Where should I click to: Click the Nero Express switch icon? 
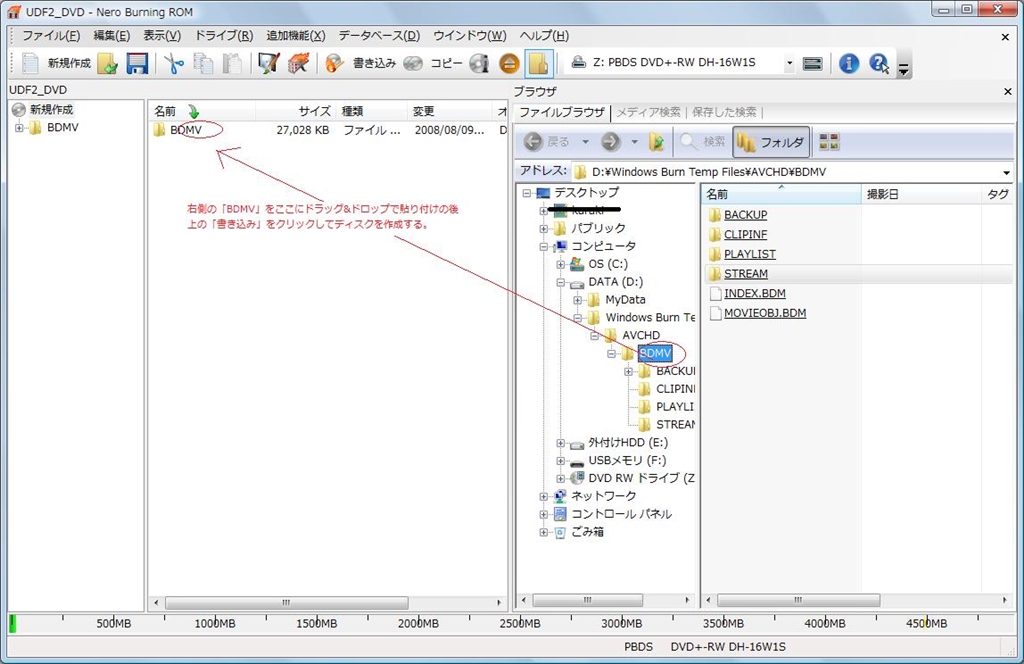pyautogui.click(x=299, y=63)
